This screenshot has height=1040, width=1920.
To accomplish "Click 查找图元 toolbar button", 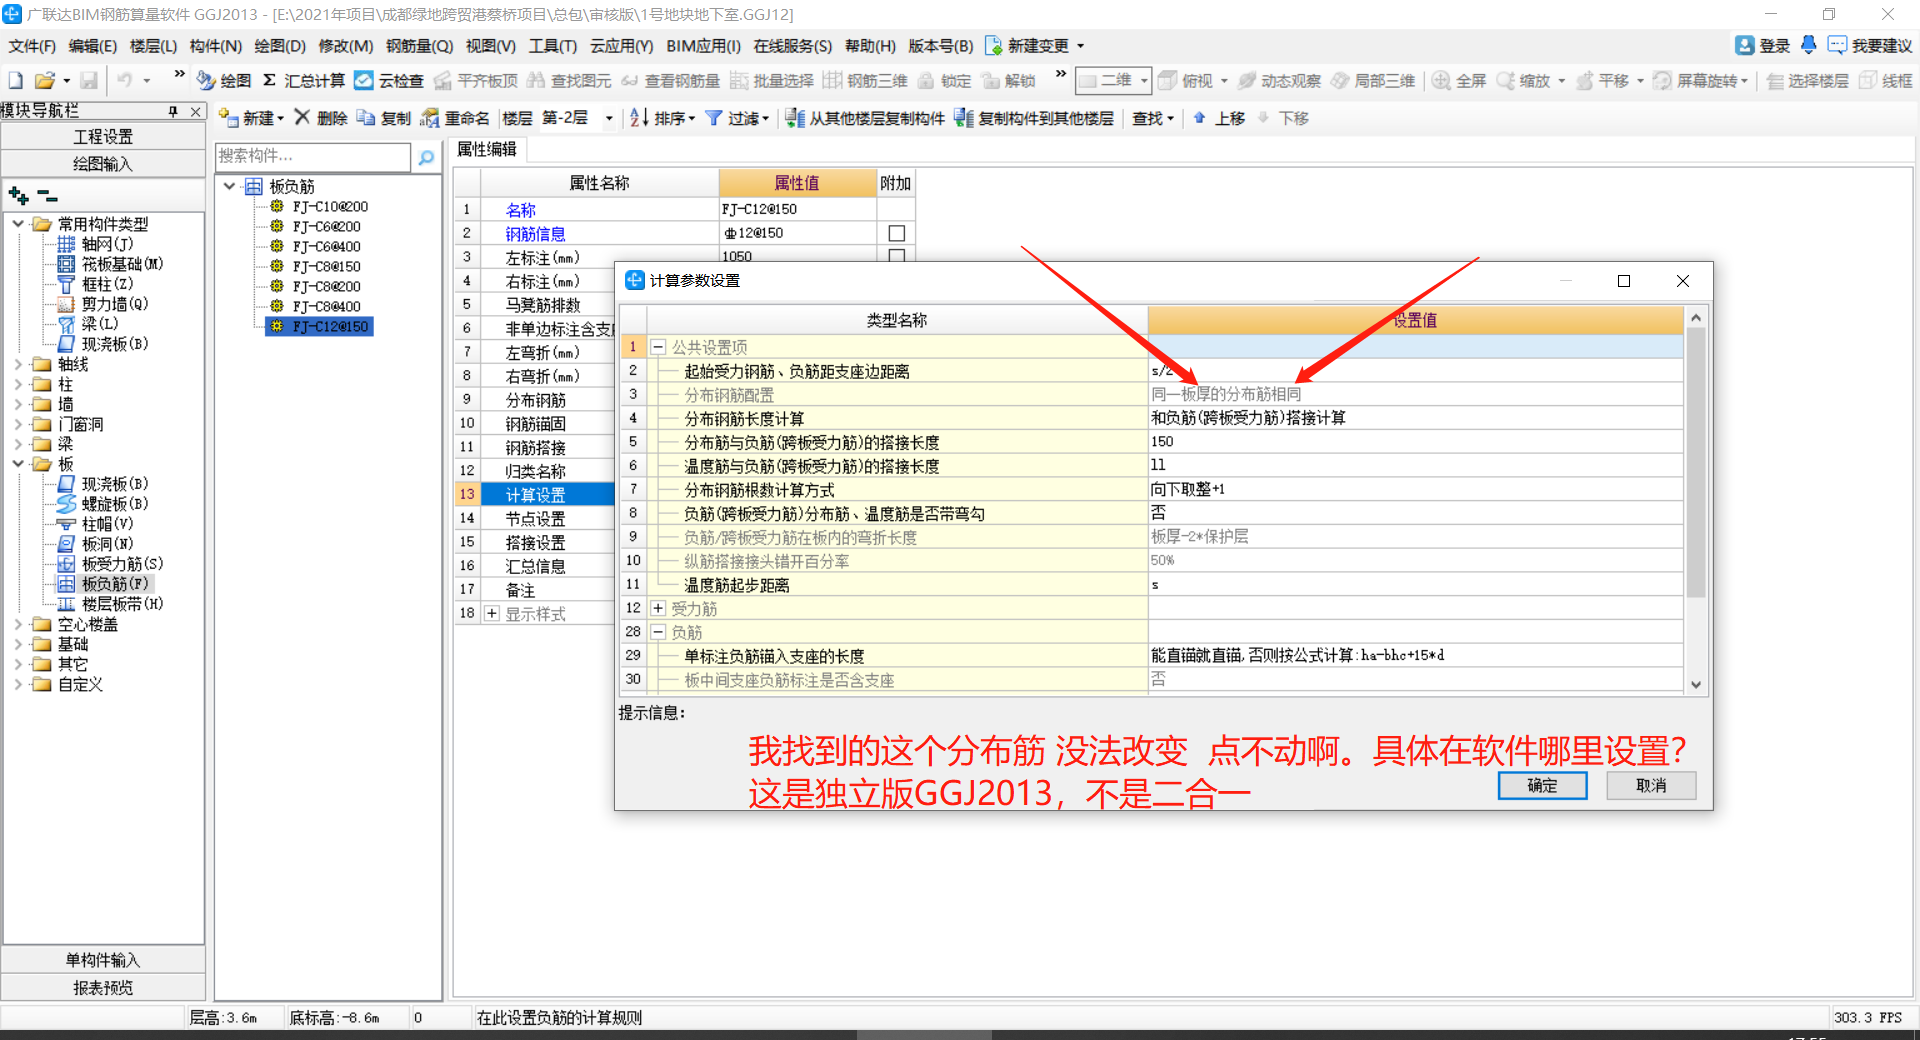I will pos(569,81).
